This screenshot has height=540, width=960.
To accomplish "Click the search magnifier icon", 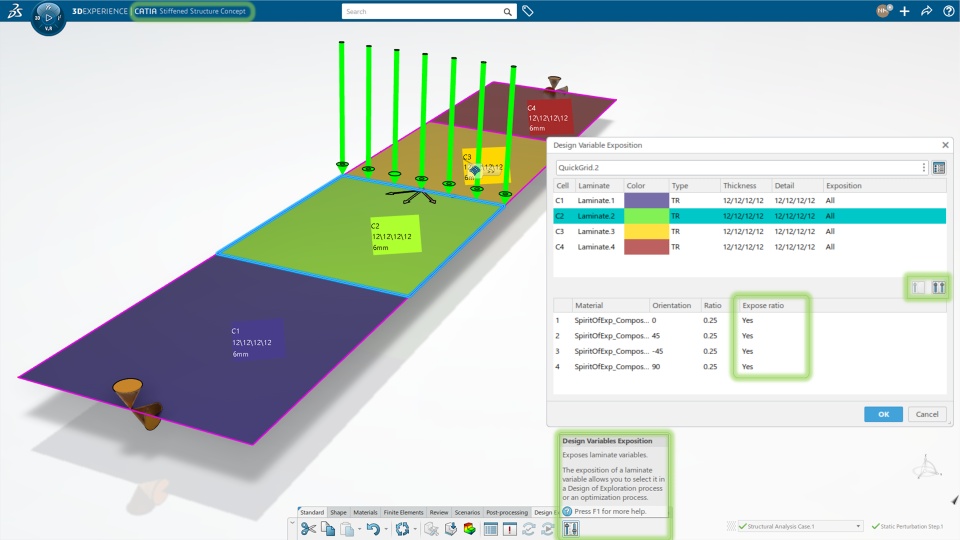I will (x=508, y=12).
